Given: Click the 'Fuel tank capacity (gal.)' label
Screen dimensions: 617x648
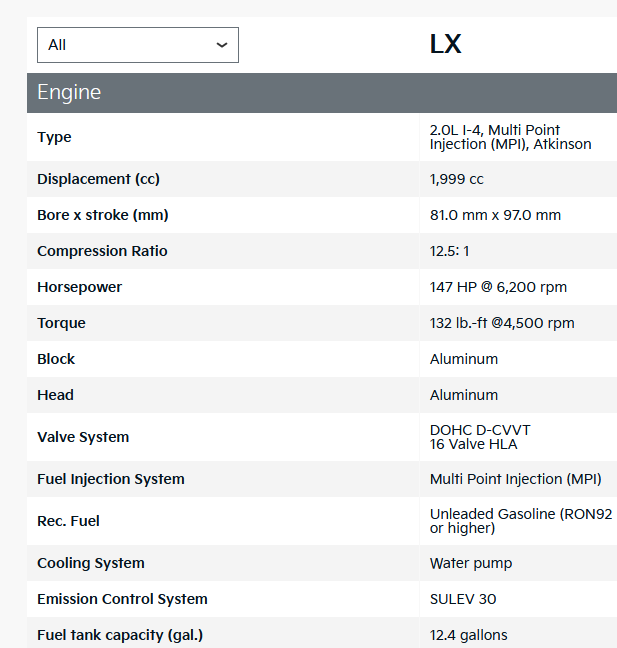Looking at the screenshot, I should click(x=120, y=635).
